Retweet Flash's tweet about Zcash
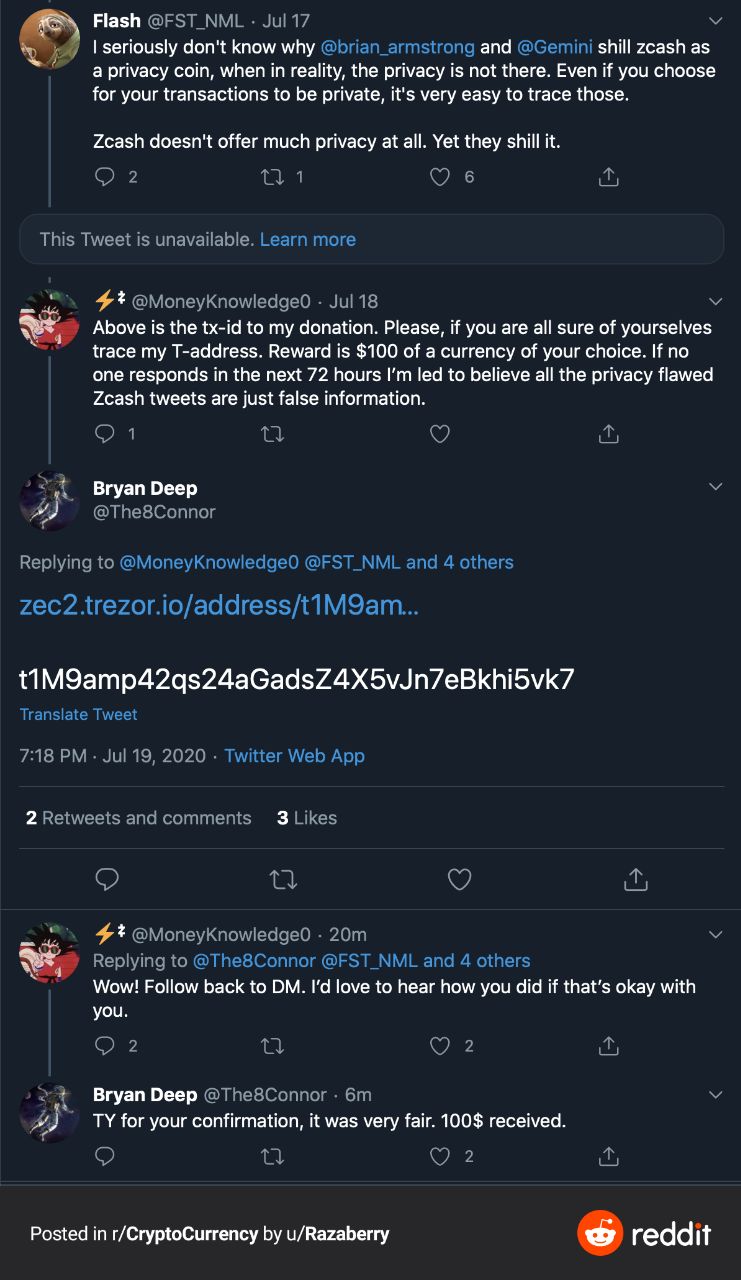This screenshot has width=741, height=1280. tap(272, 177)
